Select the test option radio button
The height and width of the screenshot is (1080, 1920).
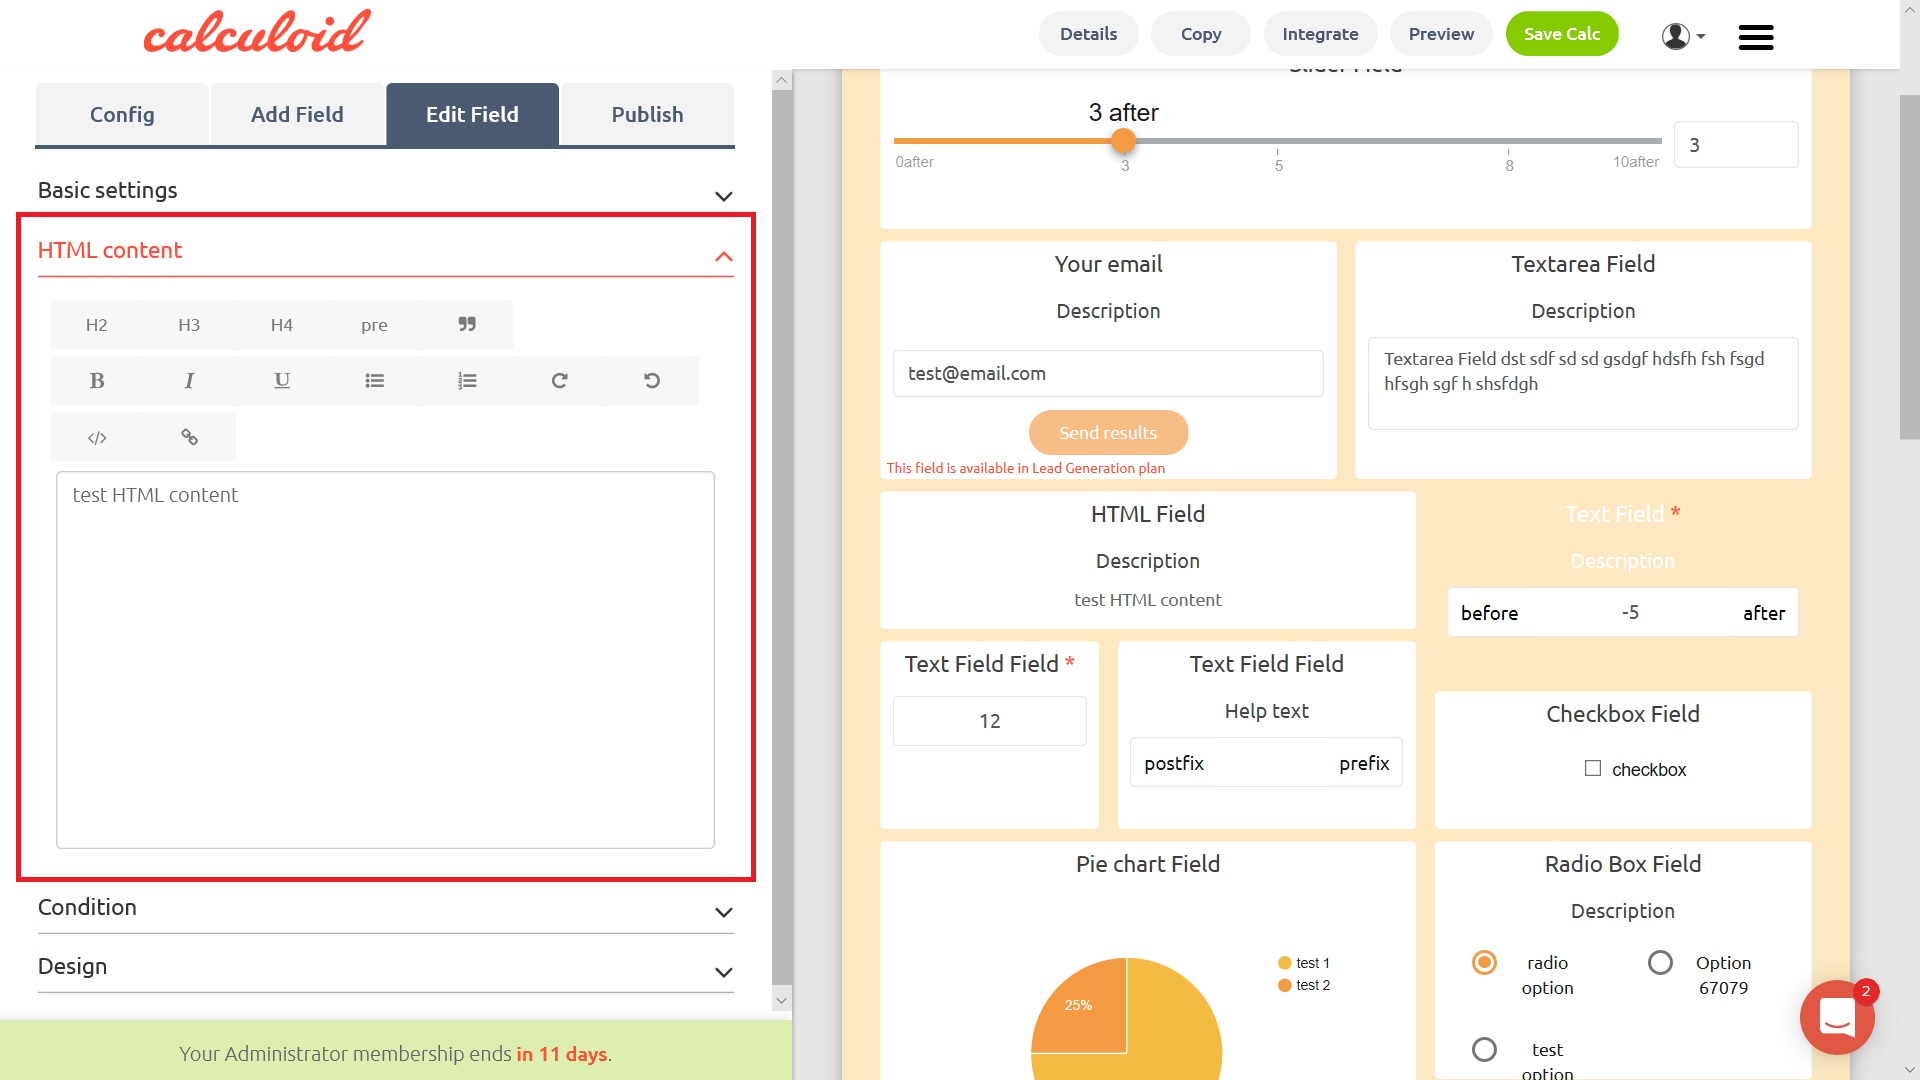click(1484, 1050)
